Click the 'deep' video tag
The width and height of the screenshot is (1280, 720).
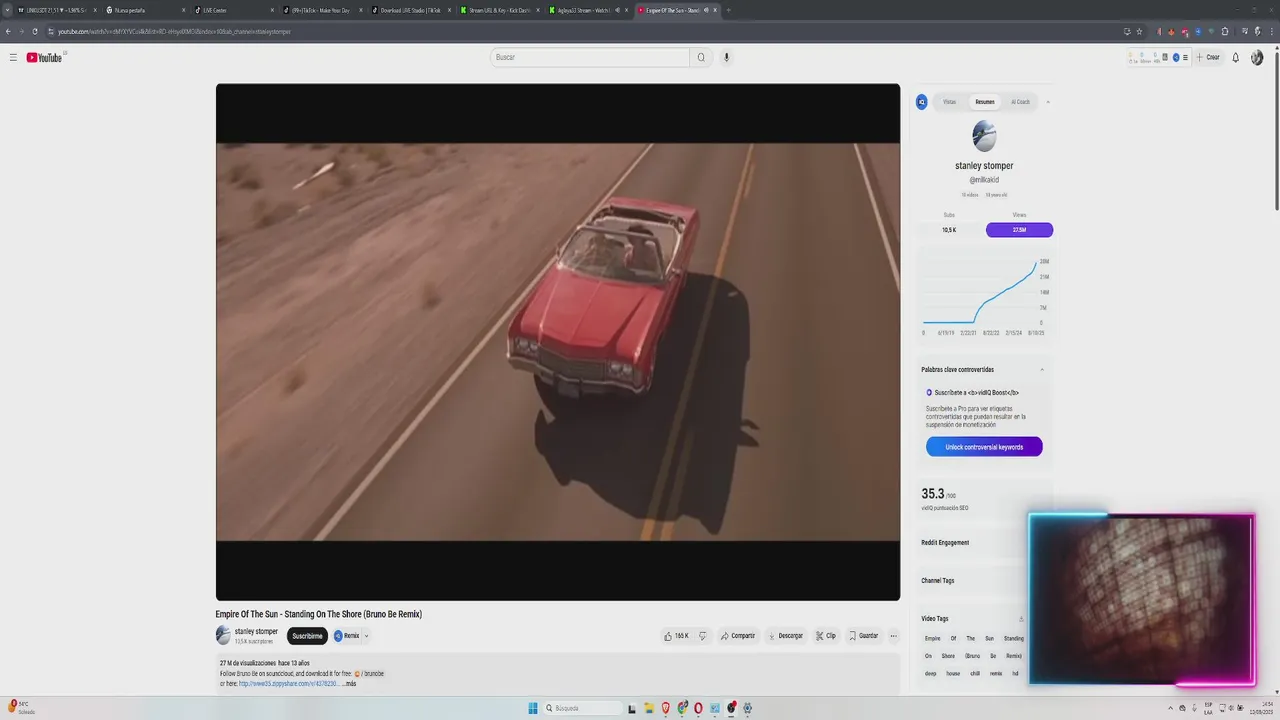click(x=931, y=674)
